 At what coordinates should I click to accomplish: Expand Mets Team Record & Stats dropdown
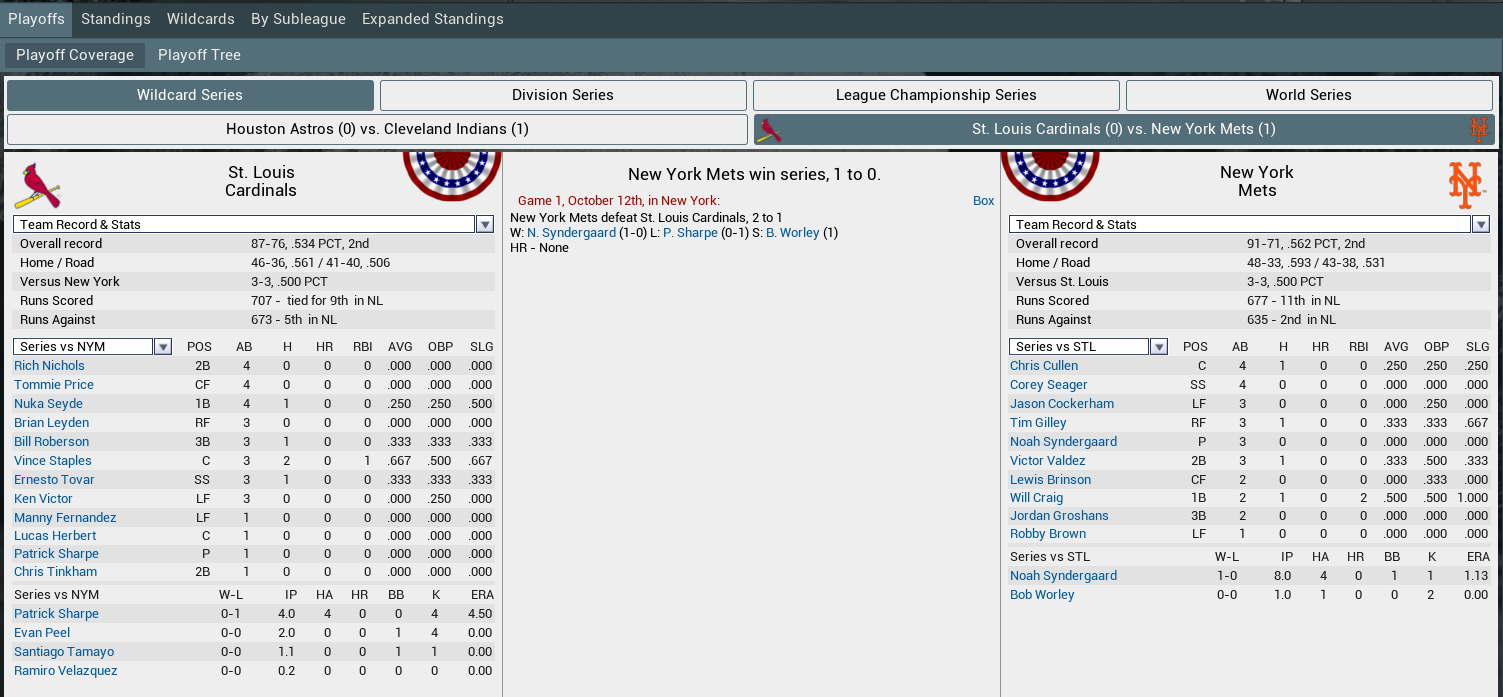click(1480, 225)
